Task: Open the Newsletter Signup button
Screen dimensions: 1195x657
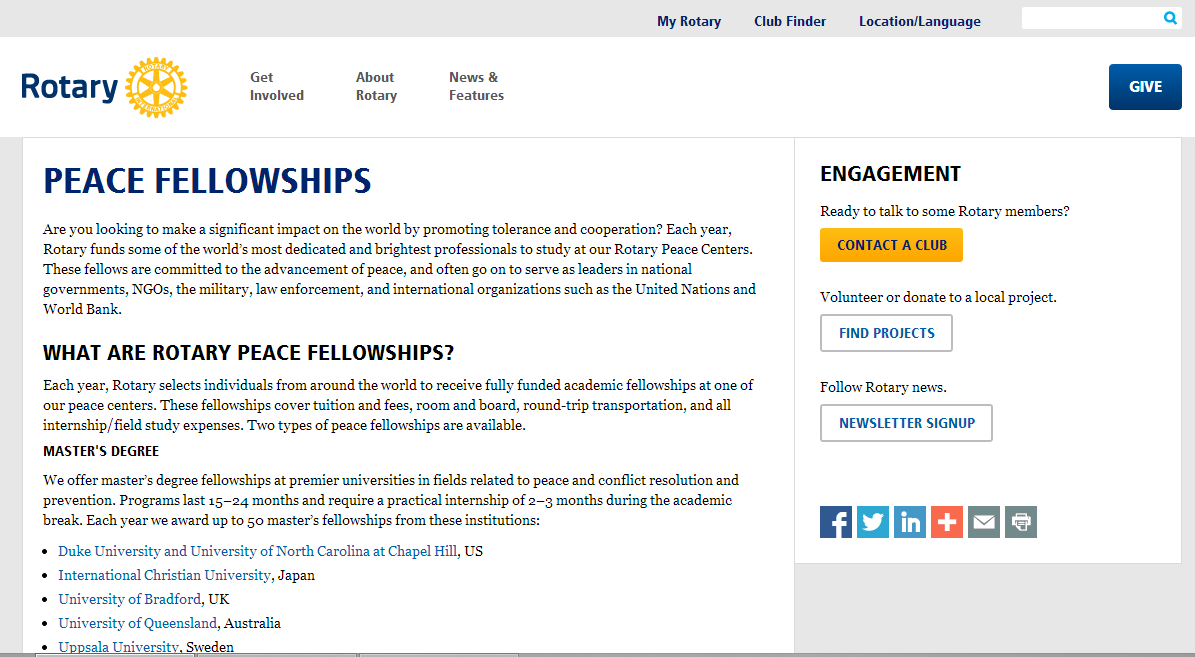Action: click(x=906, y=423)
